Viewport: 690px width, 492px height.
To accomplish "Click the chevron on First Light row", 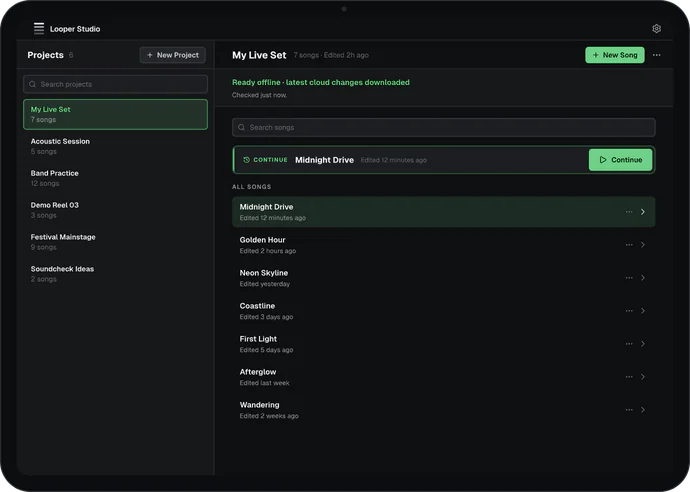I will (643, 344).
